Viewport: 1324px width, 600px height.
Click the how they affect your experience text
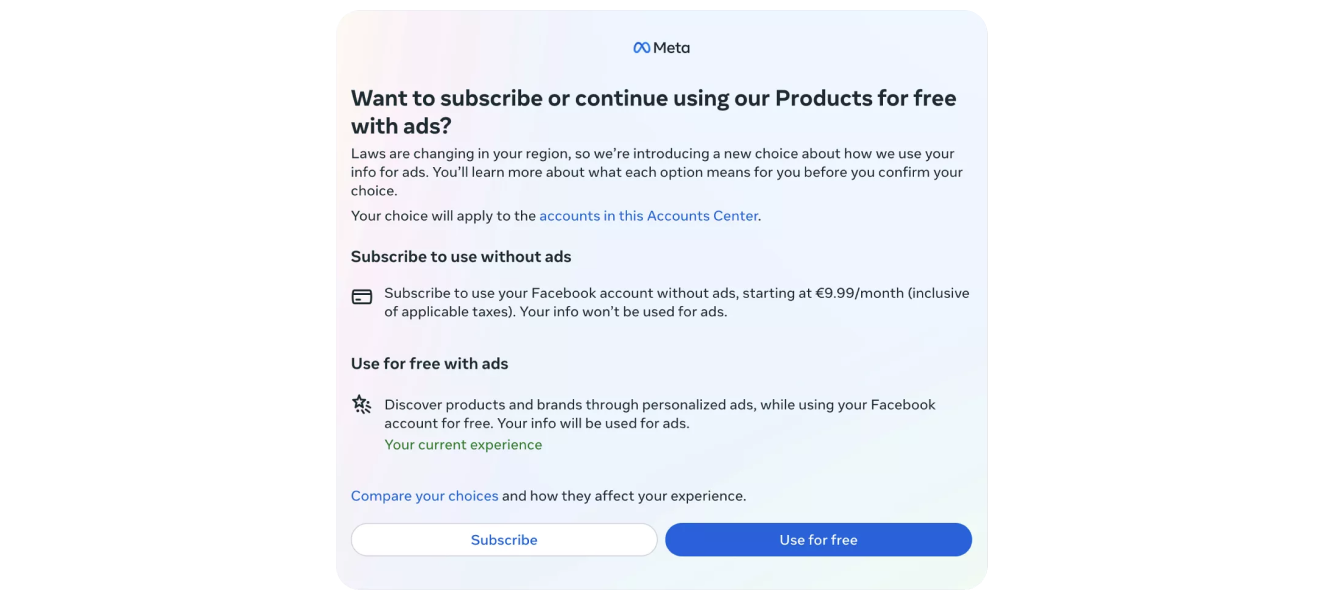(x=624, y=496)
